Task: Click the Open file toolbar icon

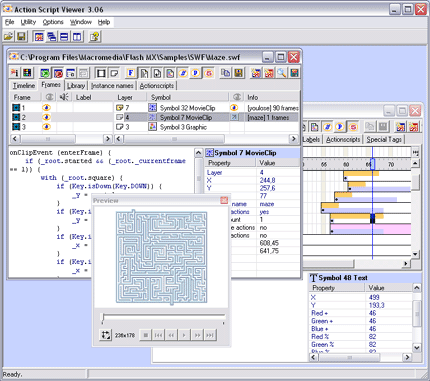Action: (8, 36)
